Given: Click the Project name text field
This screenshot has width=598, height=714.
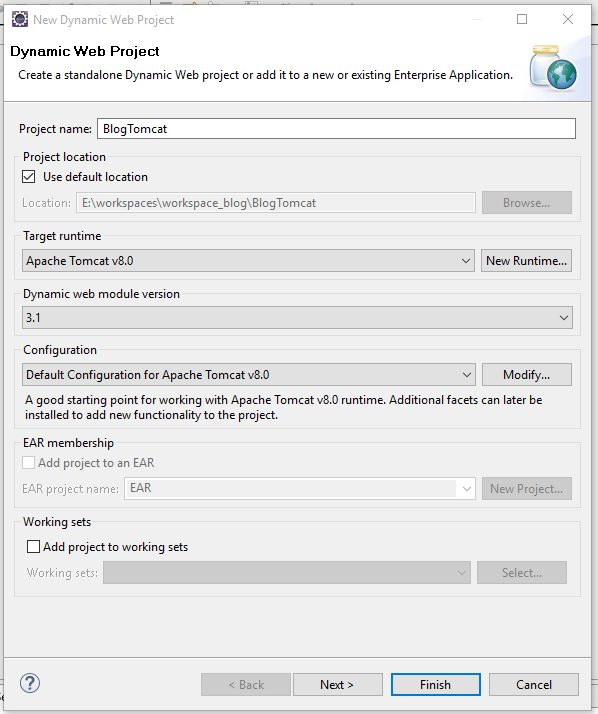Looking at the screenshot, I should pyautogui.click(x=336, y=129).
